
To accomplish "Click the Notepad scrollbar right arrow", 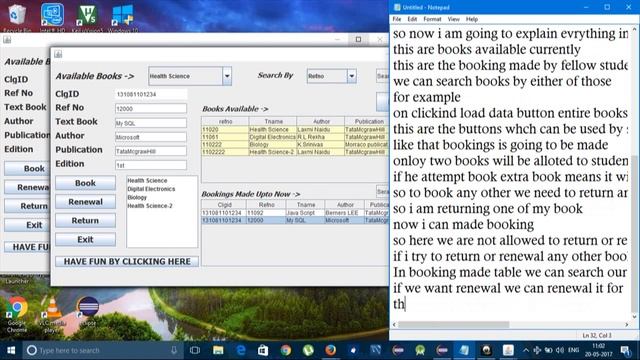I will (x=627, y=324).
